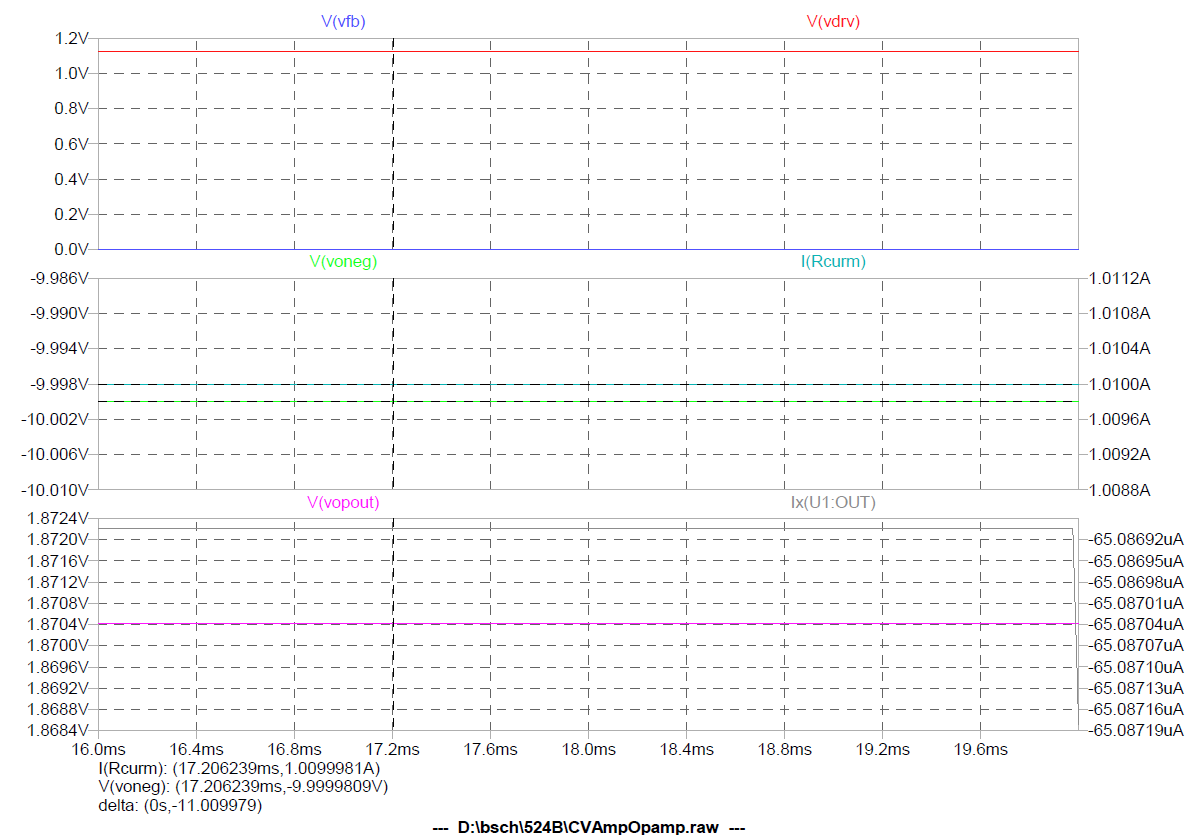Image resolution: width=1200 pixels, height=840 pixels.
Task: Click the -10.002V left axis label
Action: coord(56,419)
